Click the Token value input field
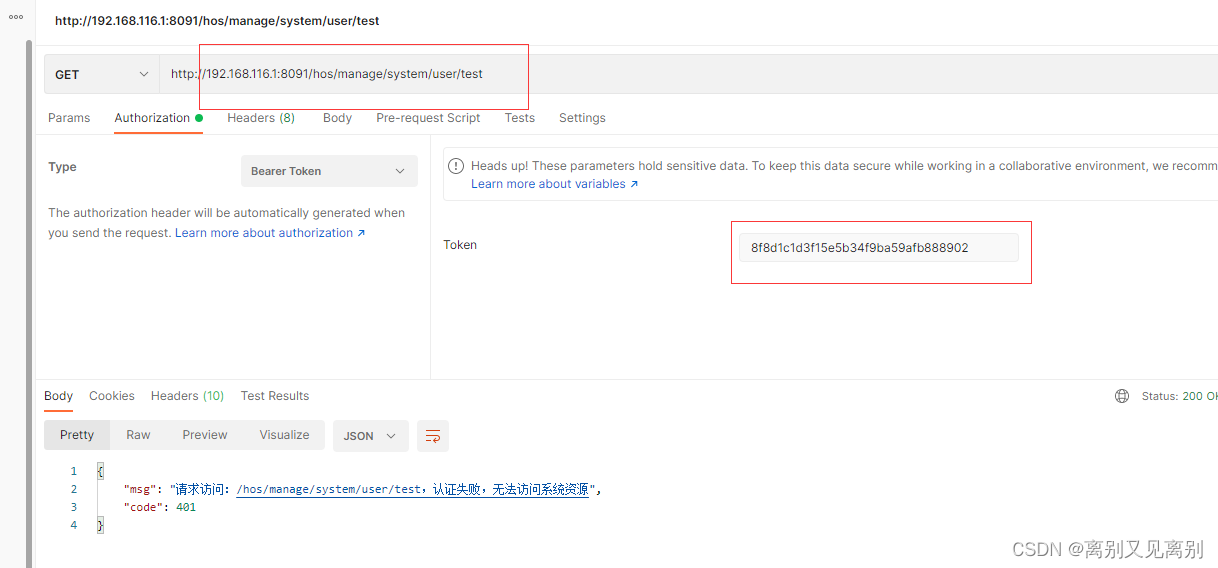This screenshot has width=1218, height=568. [x=878, y=248]
